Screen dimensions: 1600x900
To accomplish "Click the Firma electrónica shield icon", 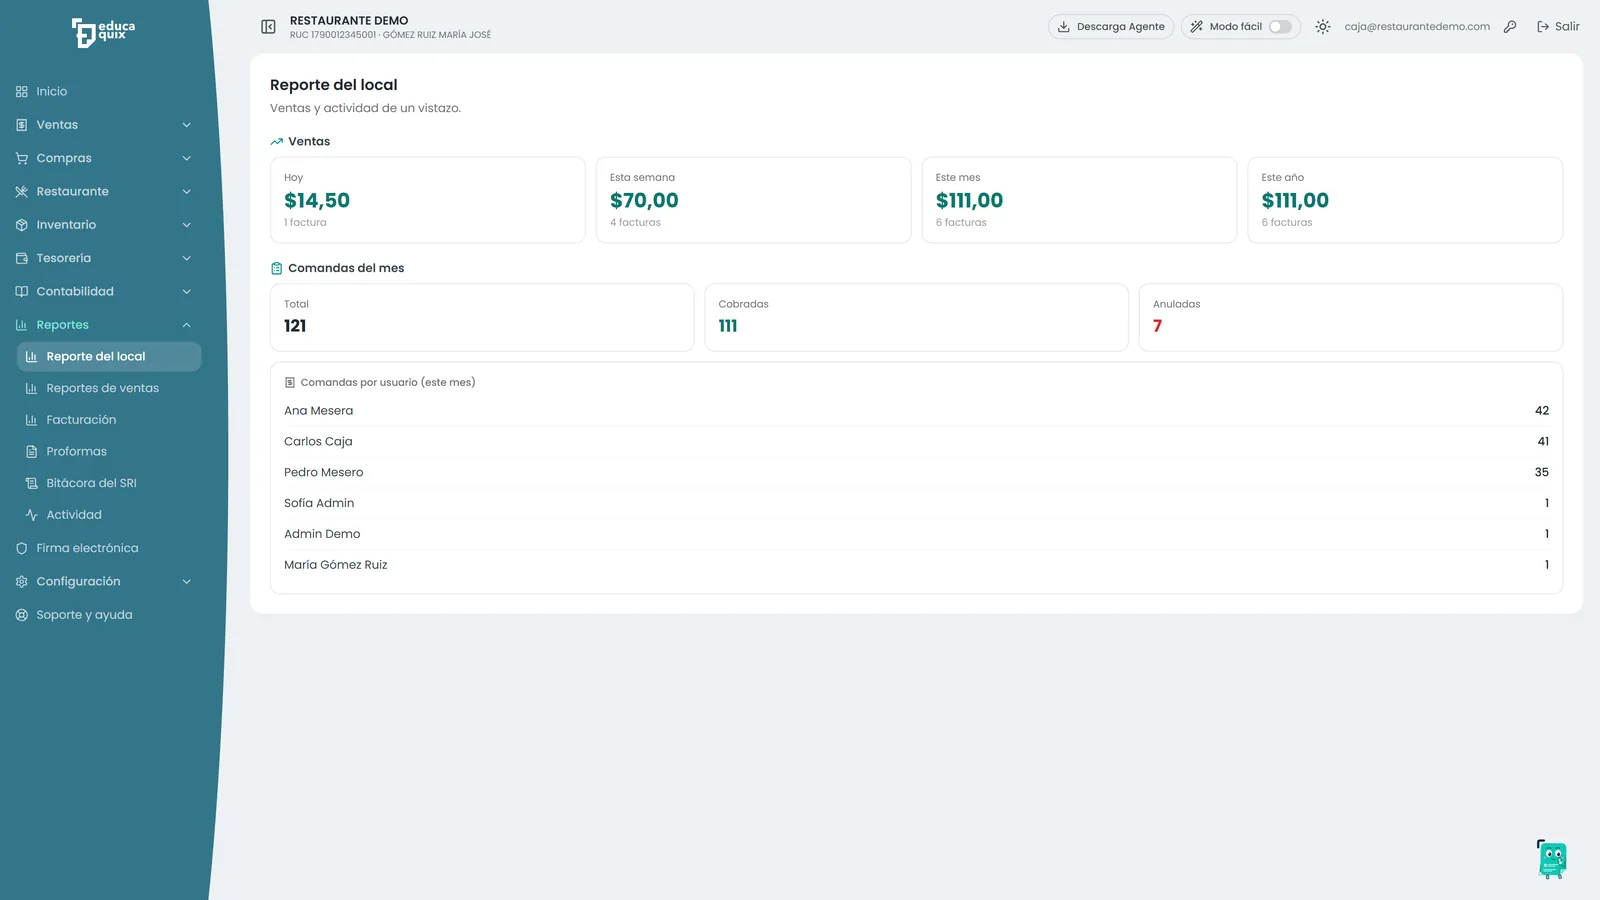I will (x=22, y=548).
